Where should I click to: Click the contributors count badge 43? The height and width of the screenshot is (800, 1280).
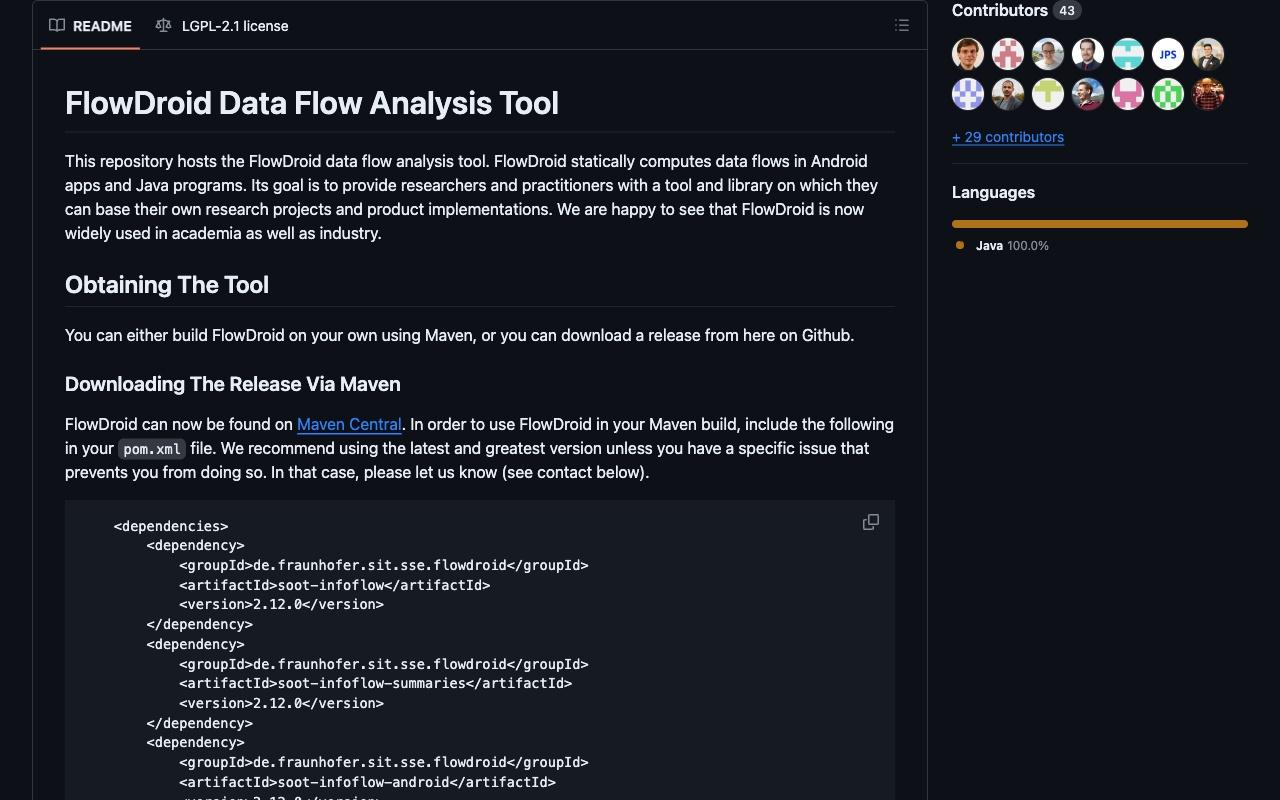pyautogui.click(x=1067, y=11)
